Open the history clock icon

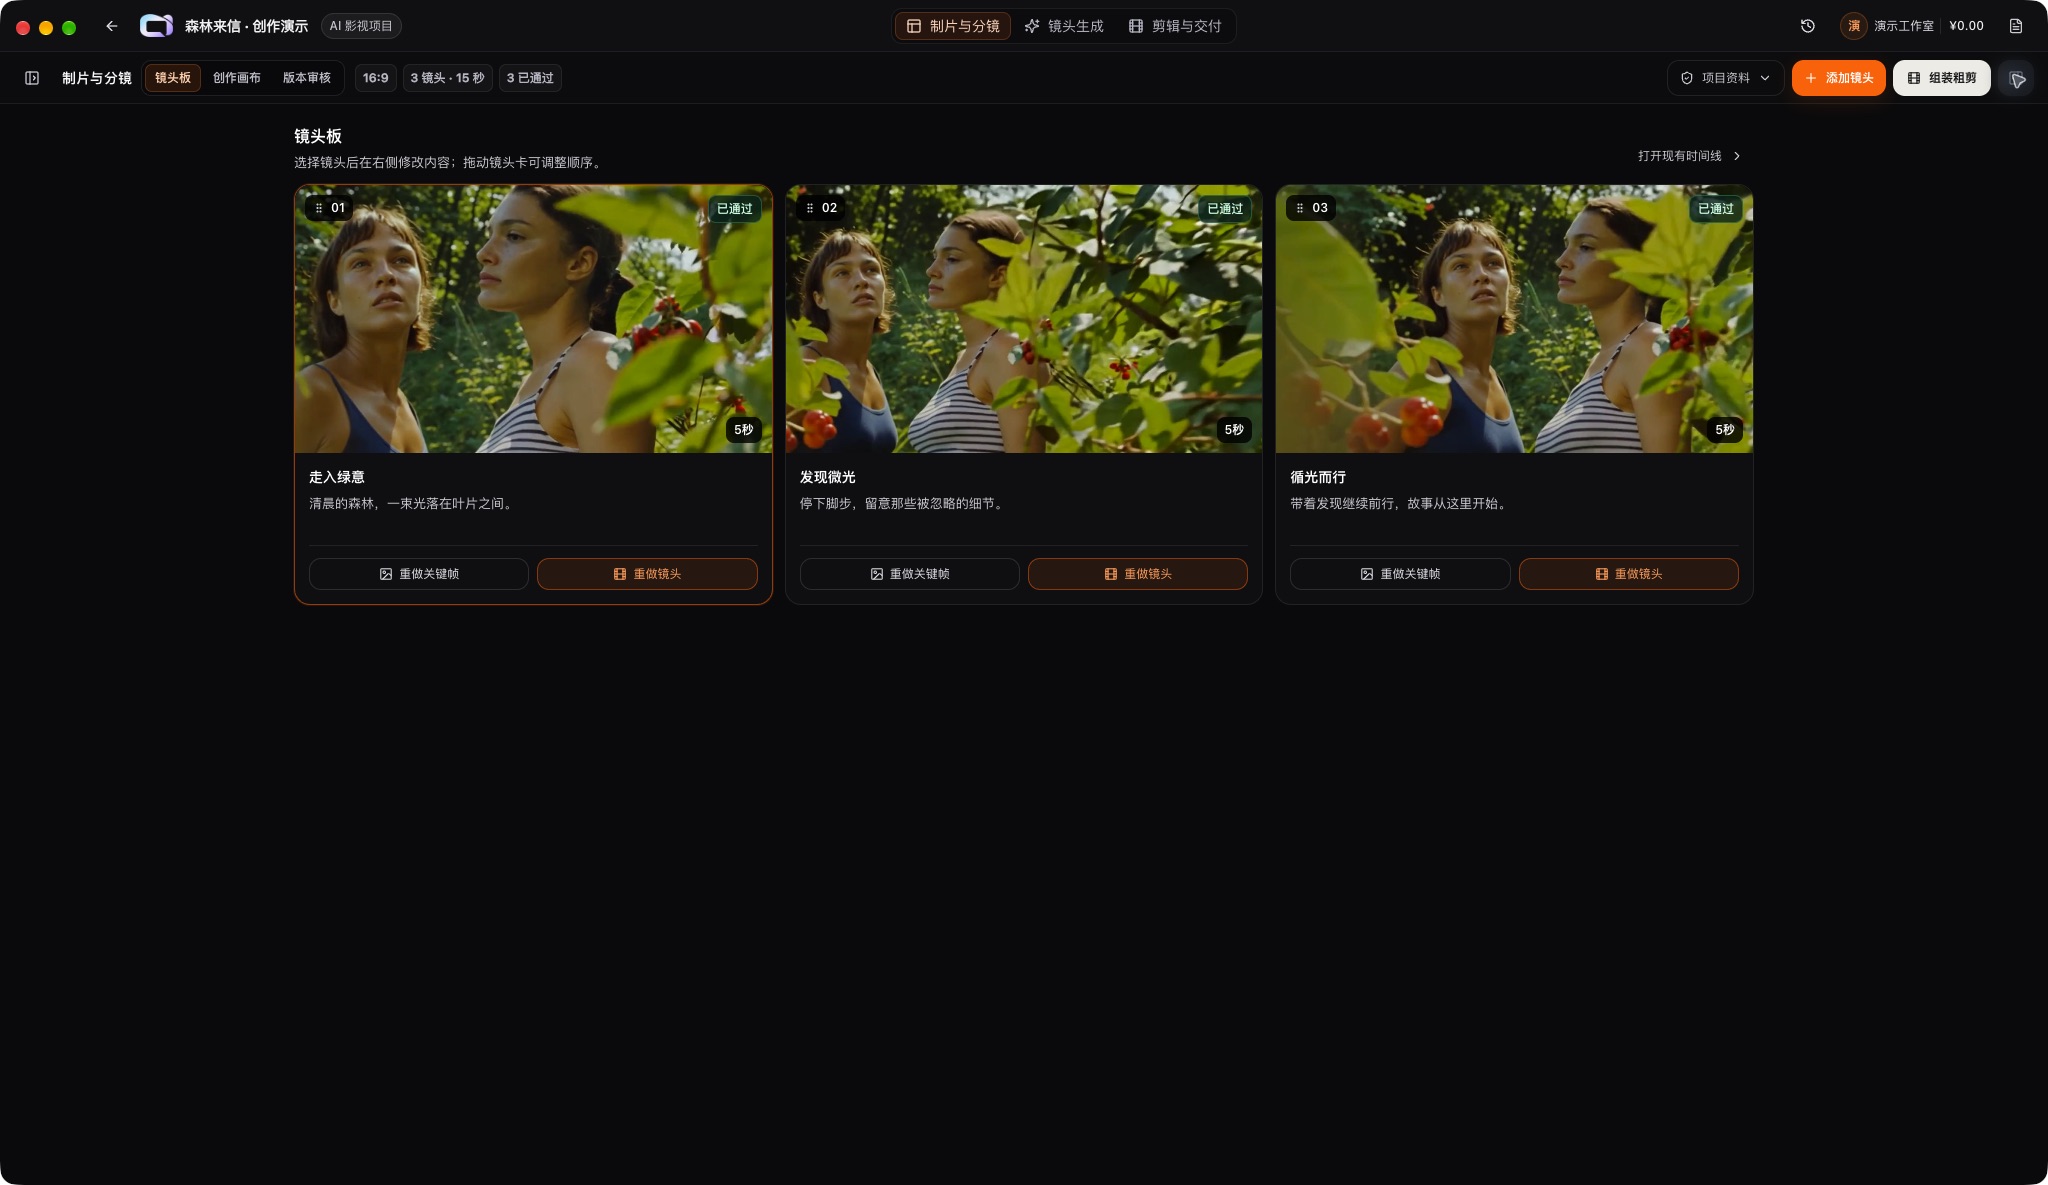click(1808, 26)
